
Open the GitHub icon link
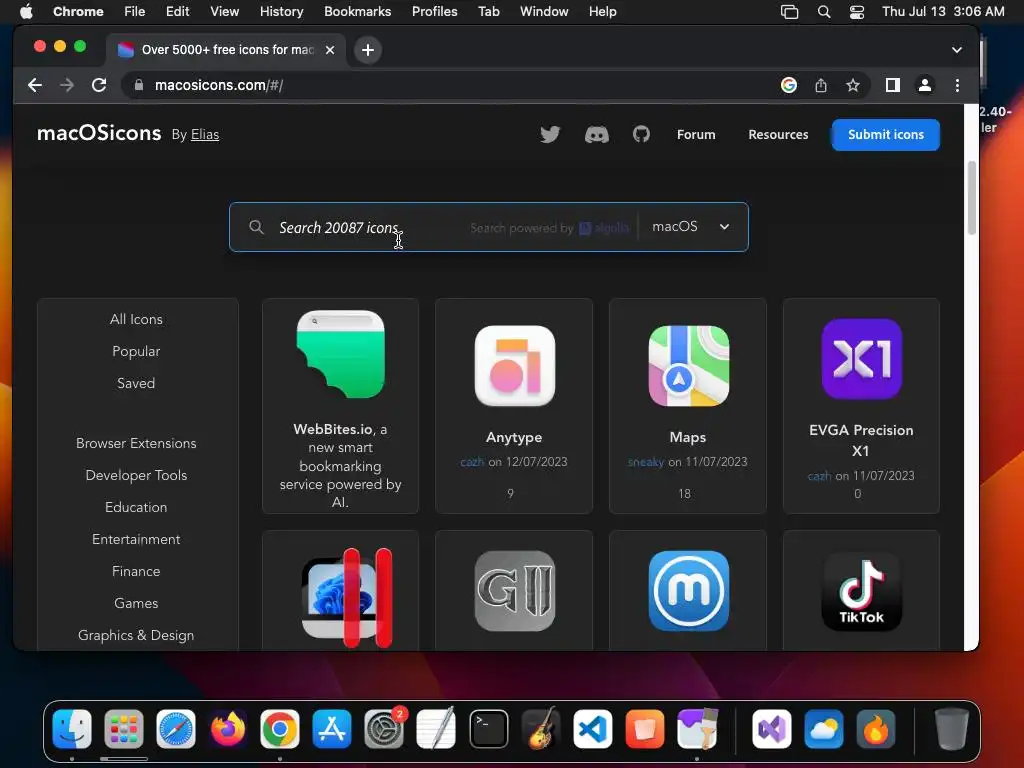coord(641,135)
